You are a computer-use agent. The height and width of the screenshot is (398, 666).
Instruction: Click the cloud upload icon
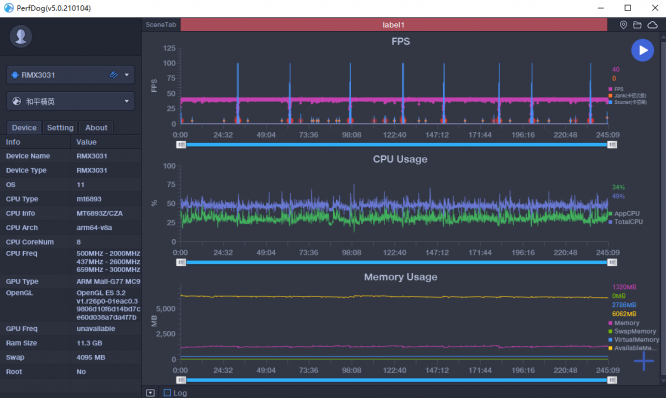[652, 25]
